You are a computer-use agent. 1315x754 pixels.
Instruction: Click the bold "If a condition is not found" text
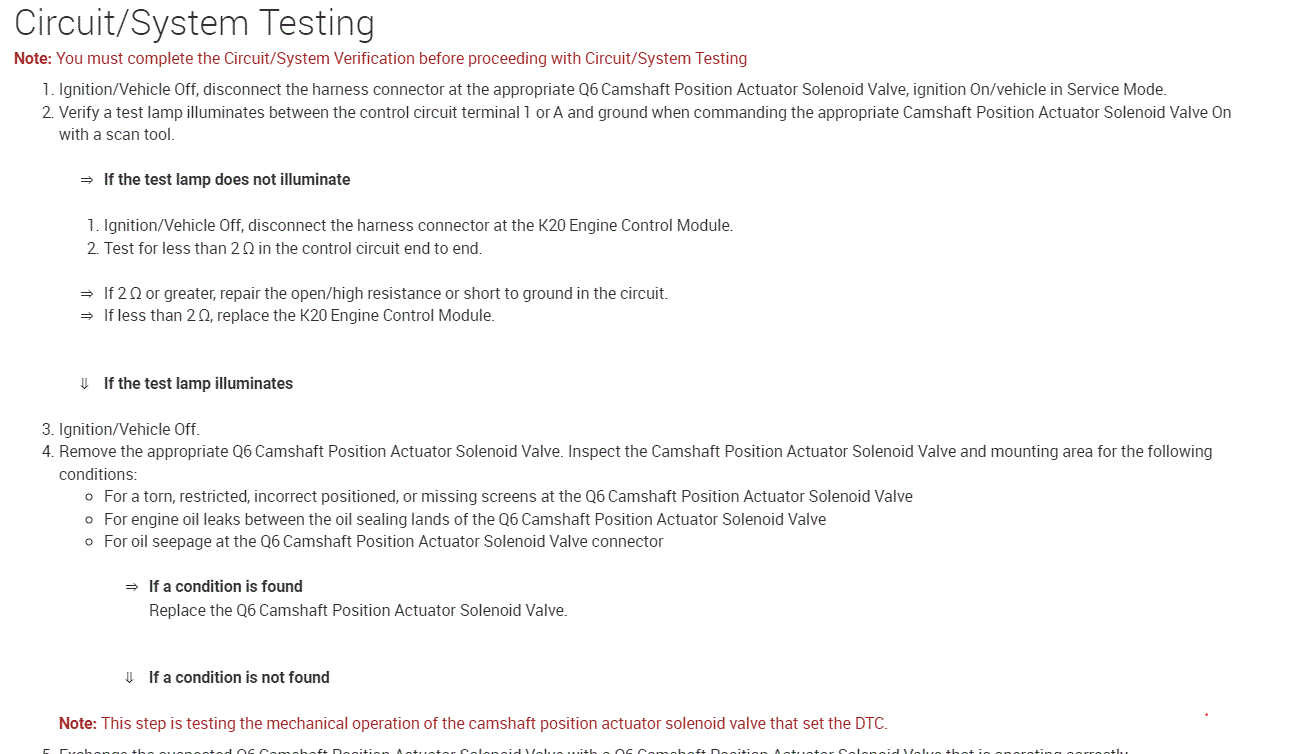click(239, 678)
